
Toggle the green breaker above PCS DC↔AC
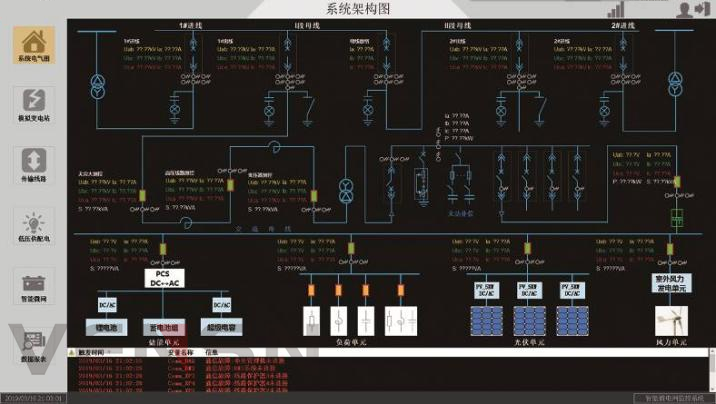(163, 249)
